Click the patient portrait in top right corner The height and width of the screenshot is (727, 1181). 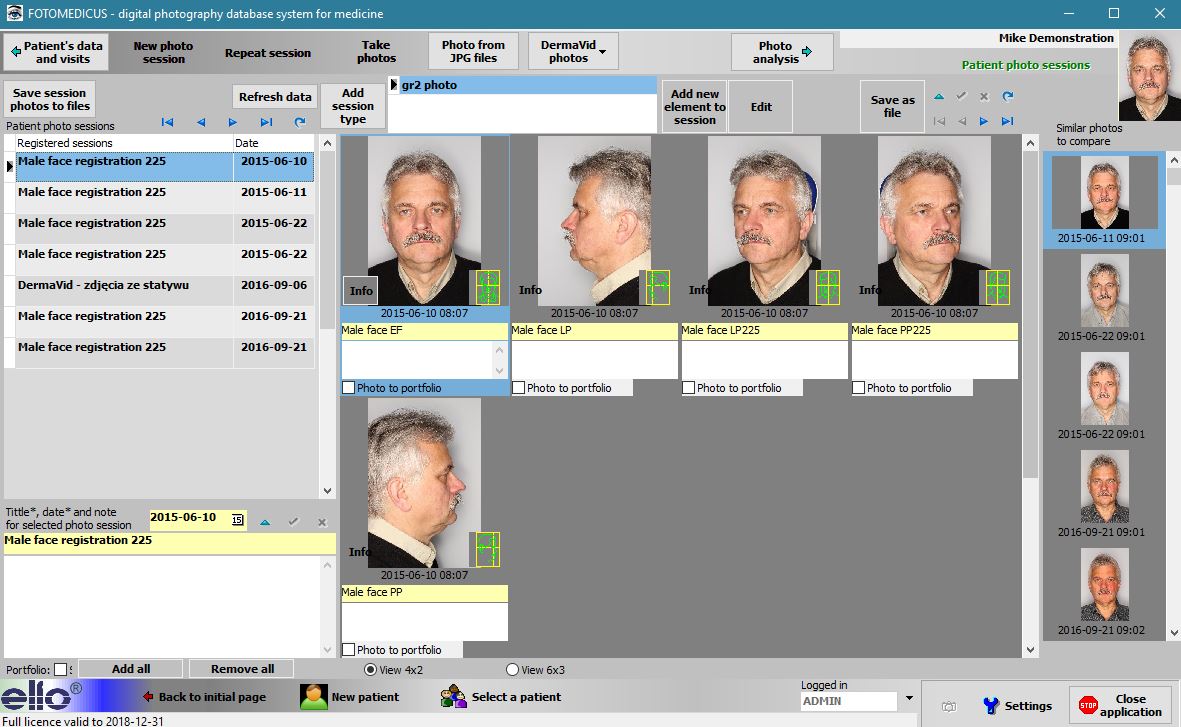1149,75
